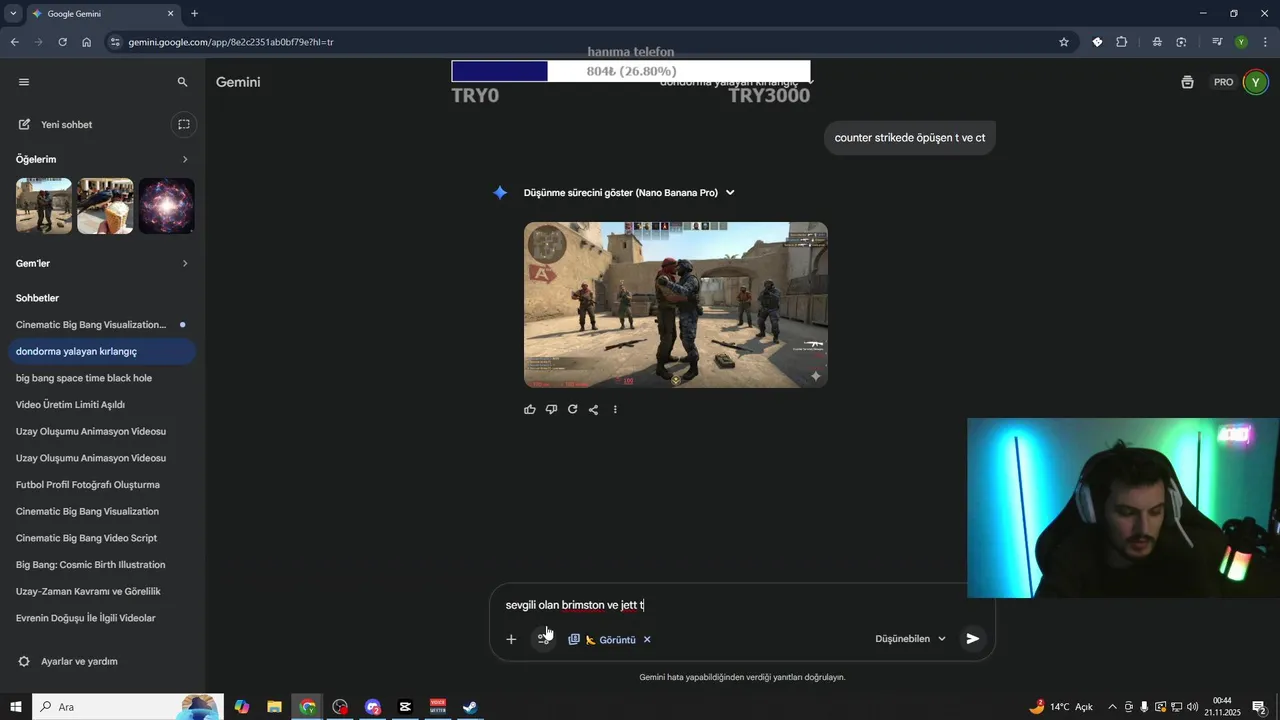This screenshot has height=720, width=1280.
Task: Click the Gemini sparkle icon beside response
Action: point(500,193)
